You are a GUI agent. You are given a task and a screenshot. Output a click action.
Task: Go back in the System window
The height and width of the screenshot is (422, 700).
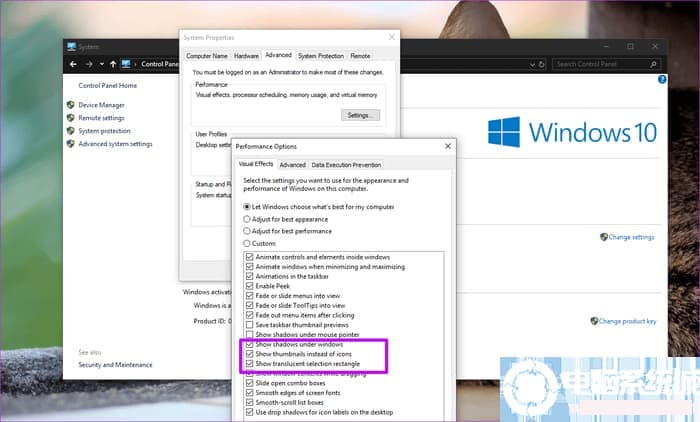(x=73, y=64)
